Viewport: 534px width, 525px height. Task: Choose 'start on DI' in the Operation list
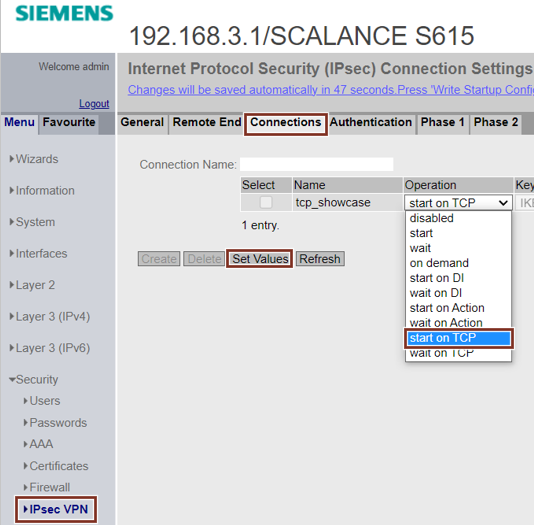(458, 278)
